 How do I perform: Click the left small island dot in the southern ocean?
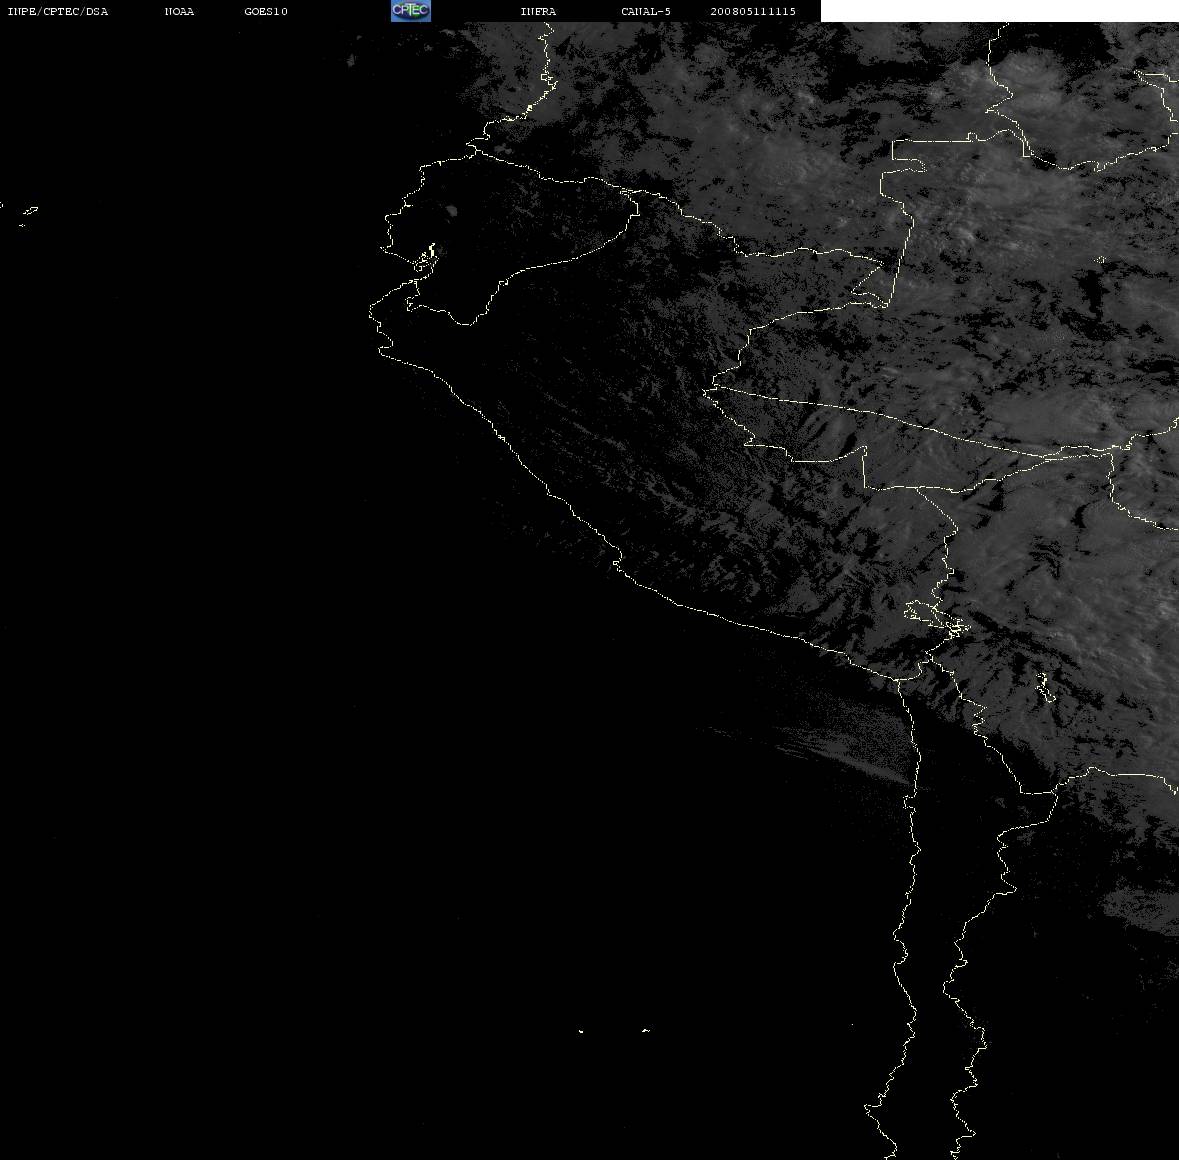(x=581, y=1031)
